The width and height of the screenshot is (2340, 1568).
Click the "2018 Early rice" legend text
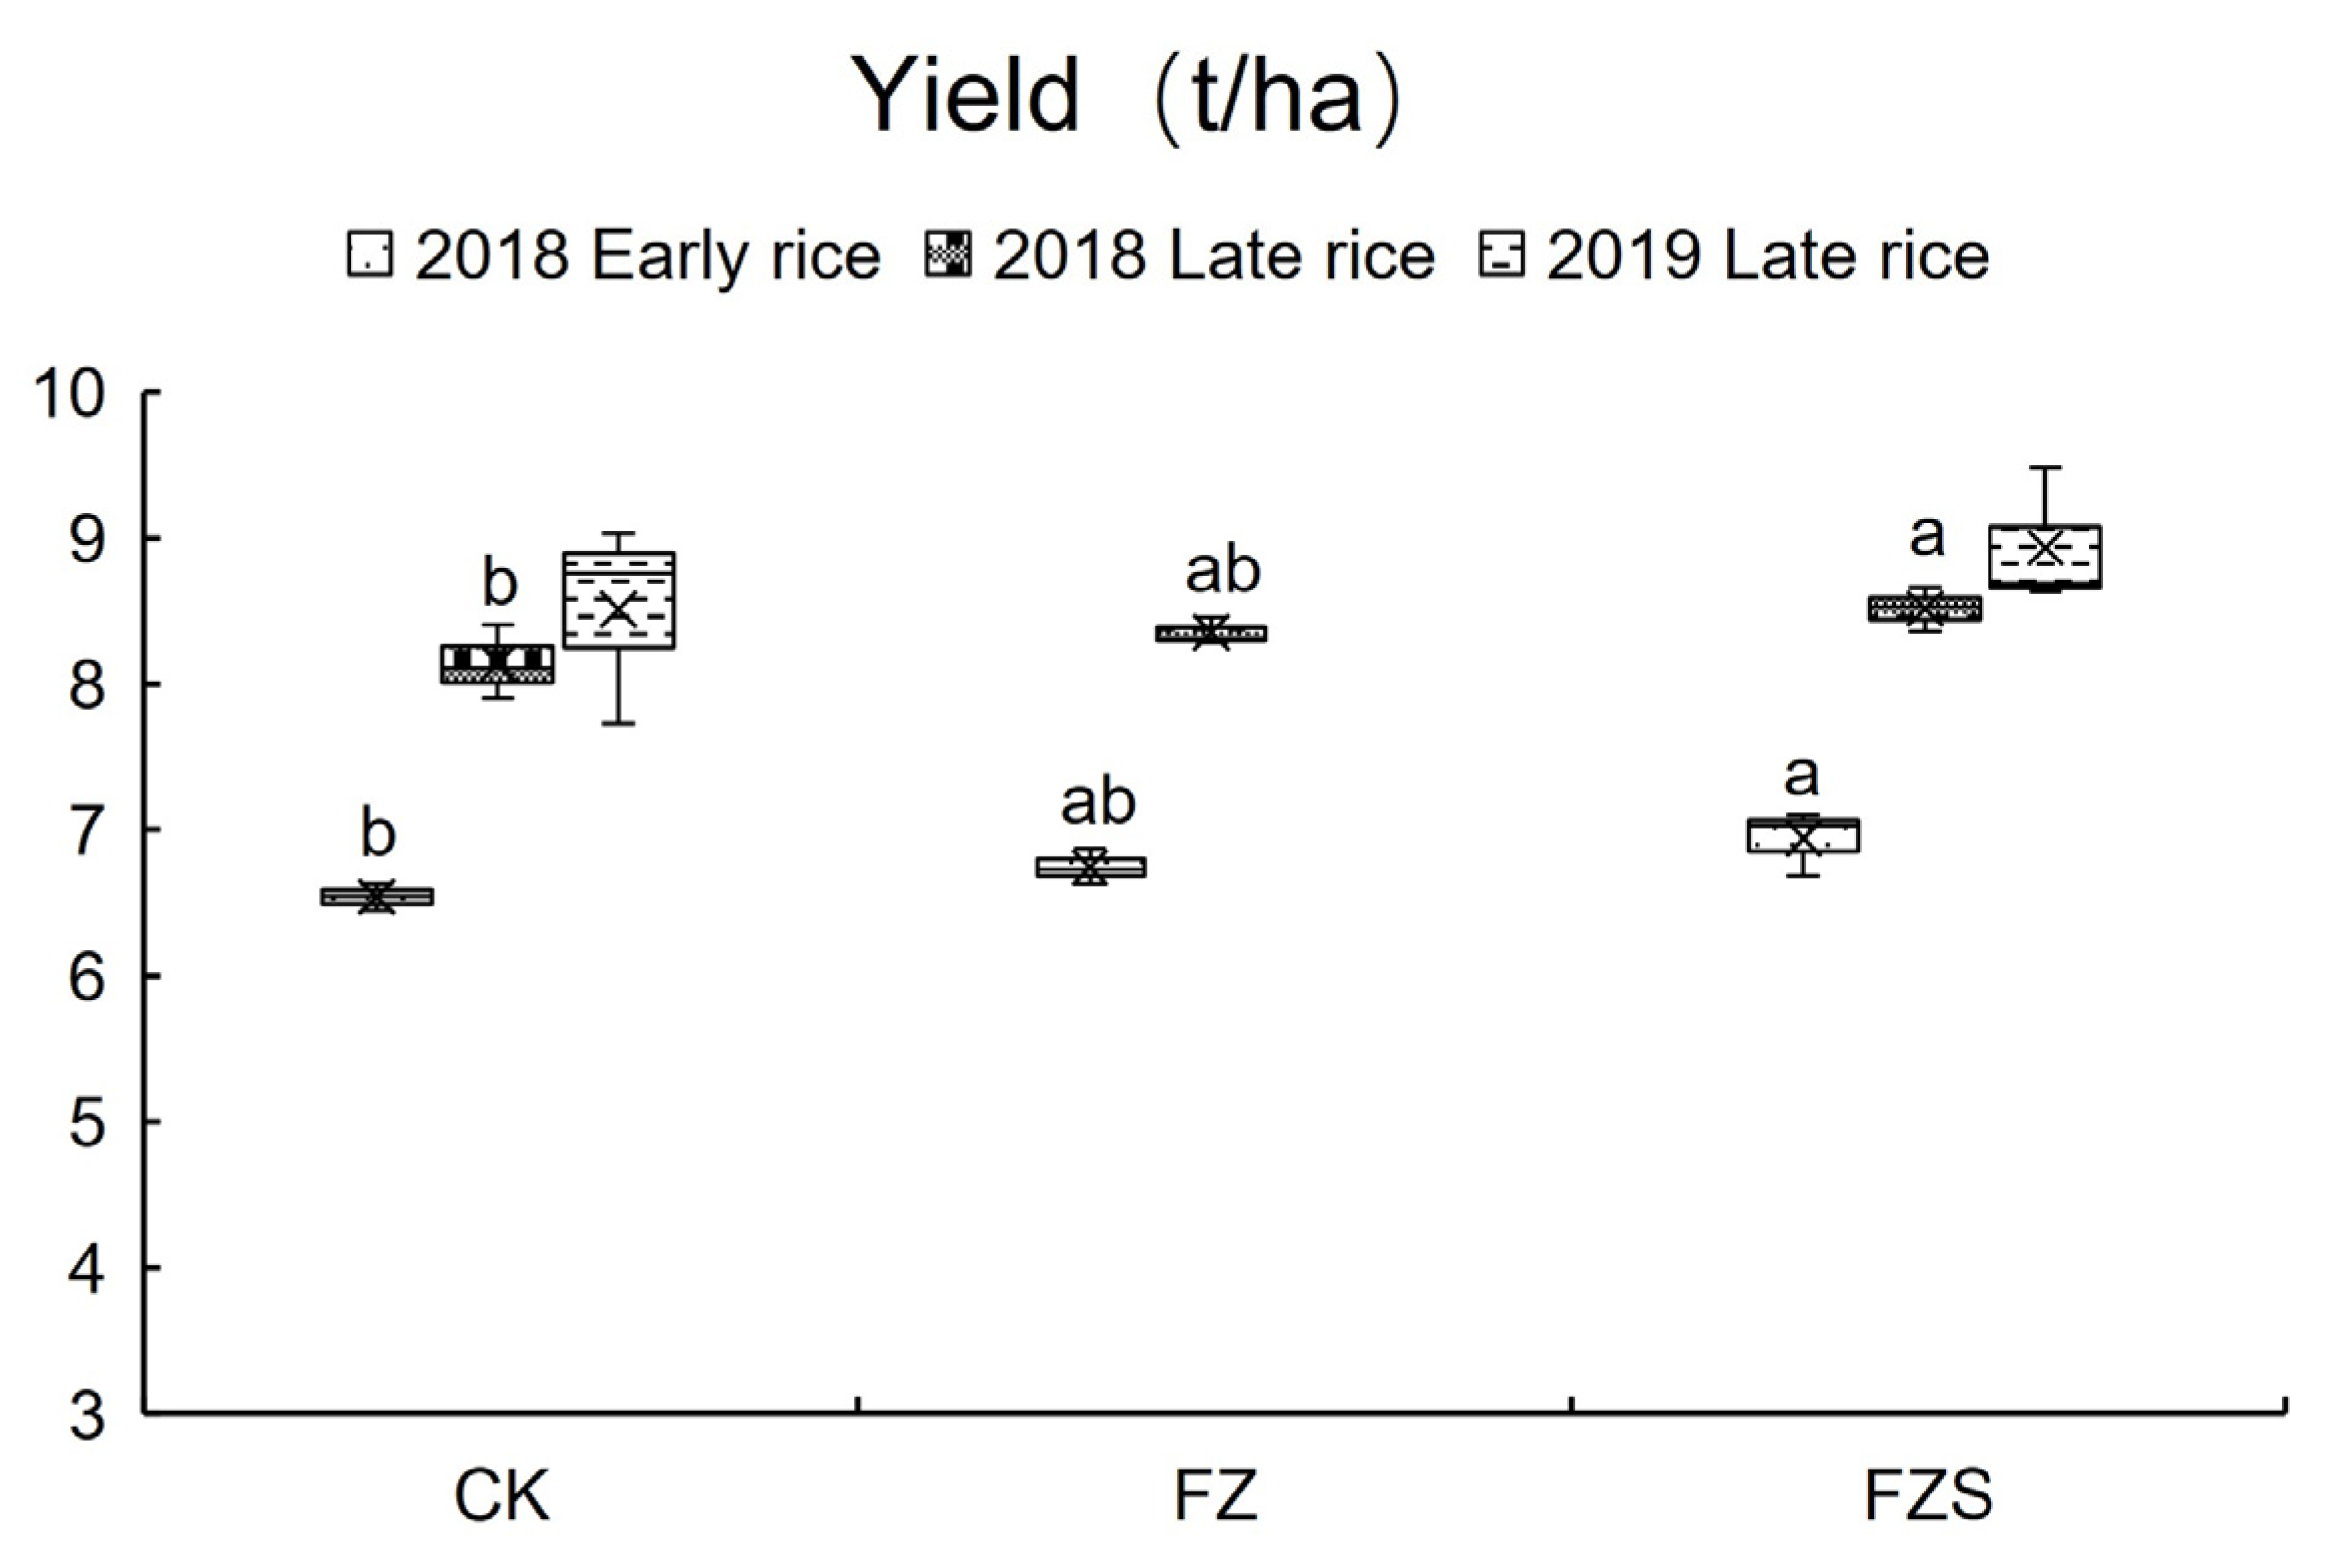pyautogui.click(x=647, y=256)
